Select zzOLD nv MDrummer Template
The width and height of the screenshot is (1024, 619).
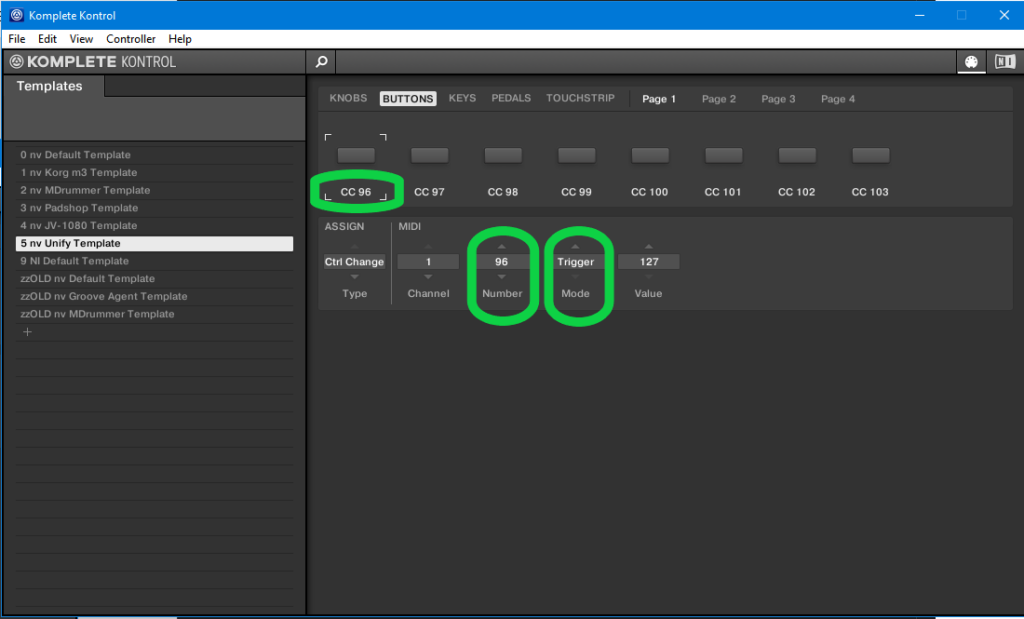coord(154,313)
